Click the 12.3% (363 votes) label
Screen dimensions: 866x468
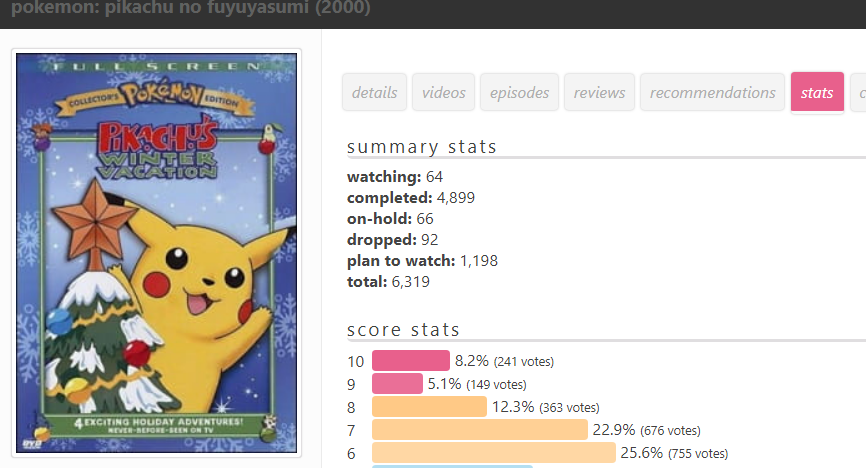tap(546, 407)
